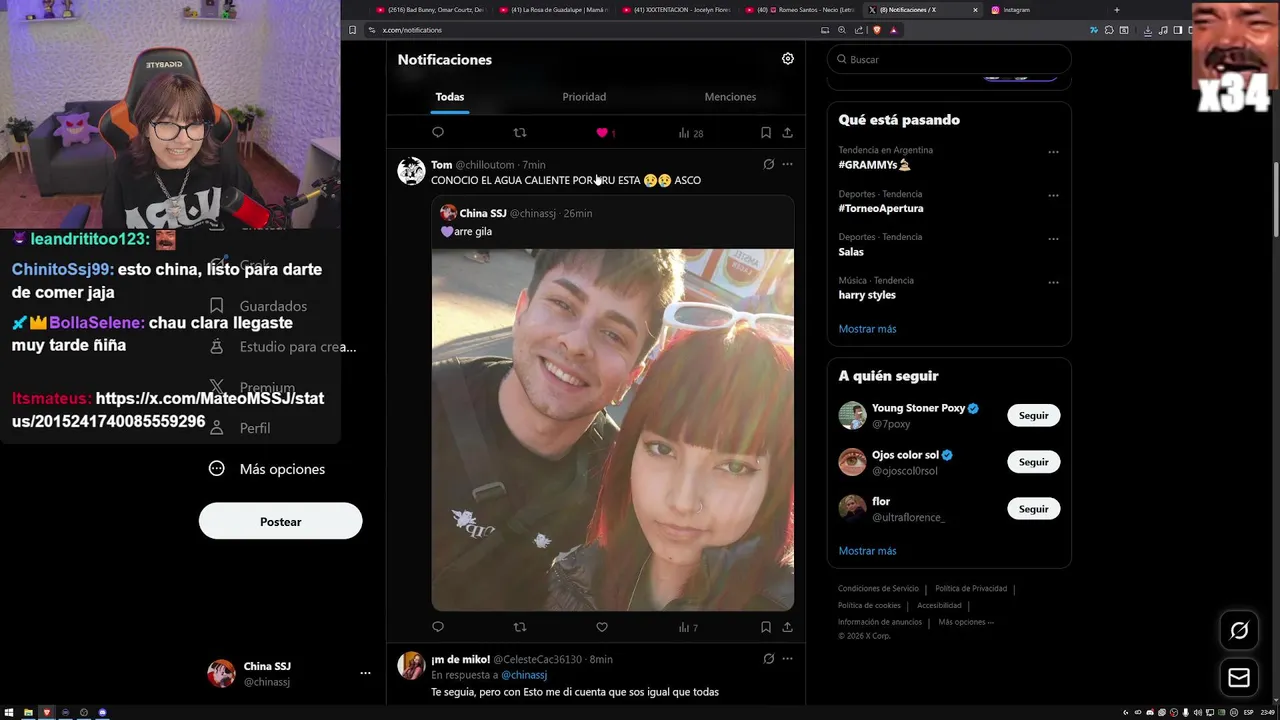Screen dimensions: 1280x720
Task: Open Política de Privacidad link
Action: [971, 589]
